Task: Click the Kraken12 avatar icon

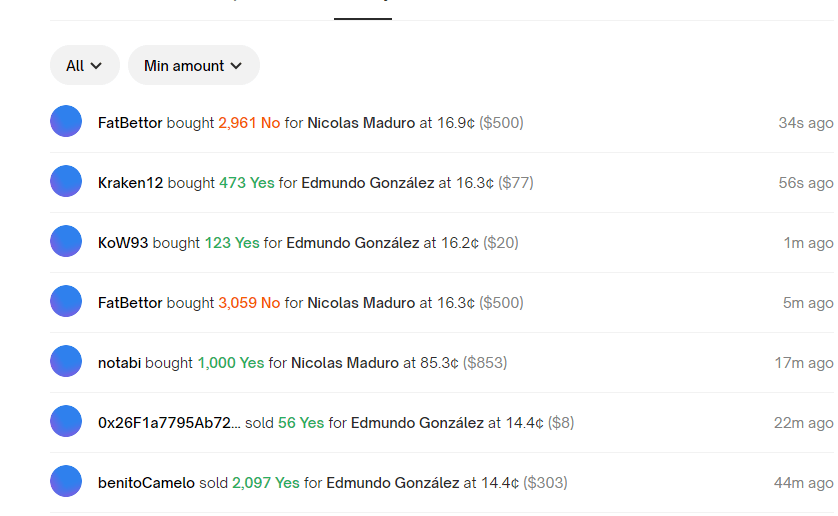Action: [x=66, y=182]
